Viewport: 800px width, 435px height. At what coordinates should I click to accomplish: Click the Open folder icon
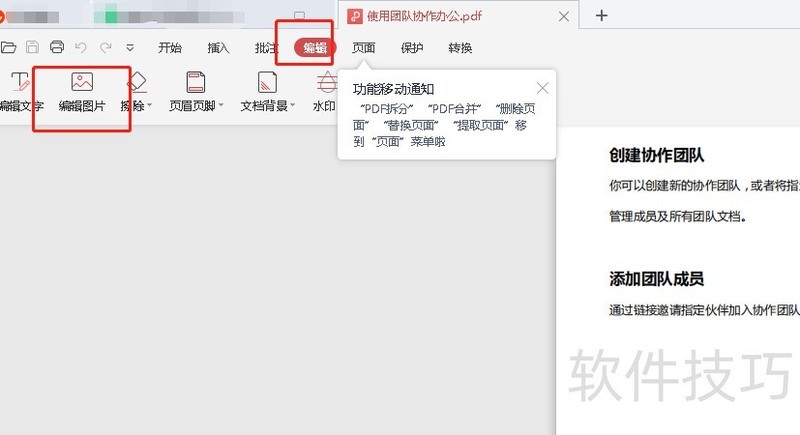(8, 47)
